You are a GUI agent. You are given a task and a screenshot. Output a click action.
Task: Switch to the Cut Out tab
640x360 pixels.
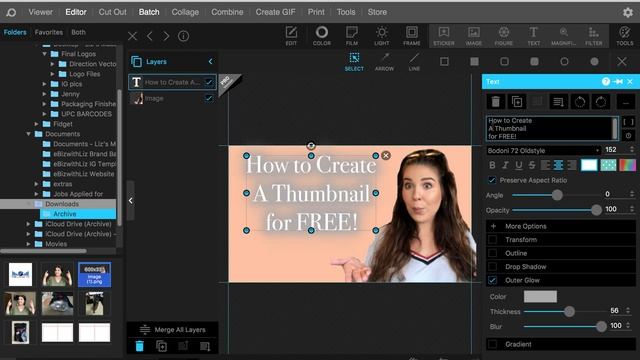tap(112, 12)
